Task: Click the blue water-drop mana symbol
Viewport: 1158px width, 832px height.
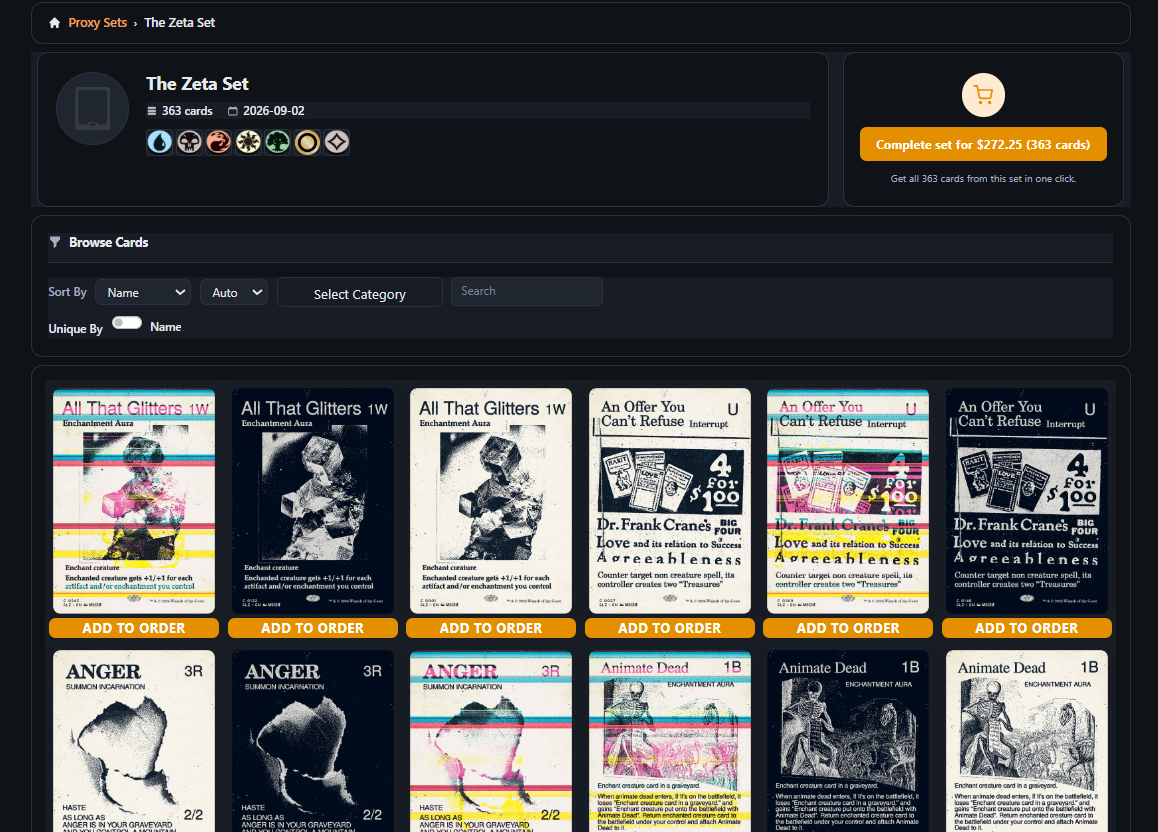Action: tap(160, 142)
